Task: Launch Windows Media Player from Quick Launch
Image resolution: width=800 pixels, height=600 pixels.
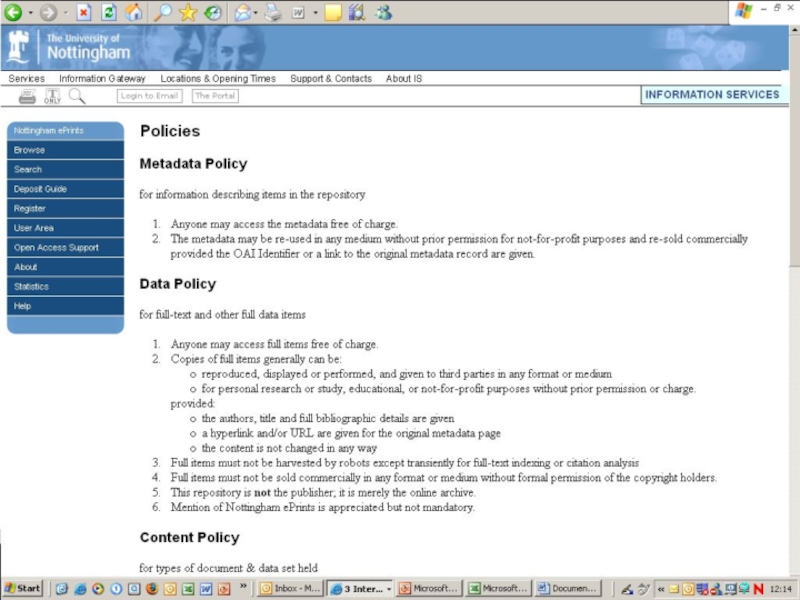Action: click(98, 588)
